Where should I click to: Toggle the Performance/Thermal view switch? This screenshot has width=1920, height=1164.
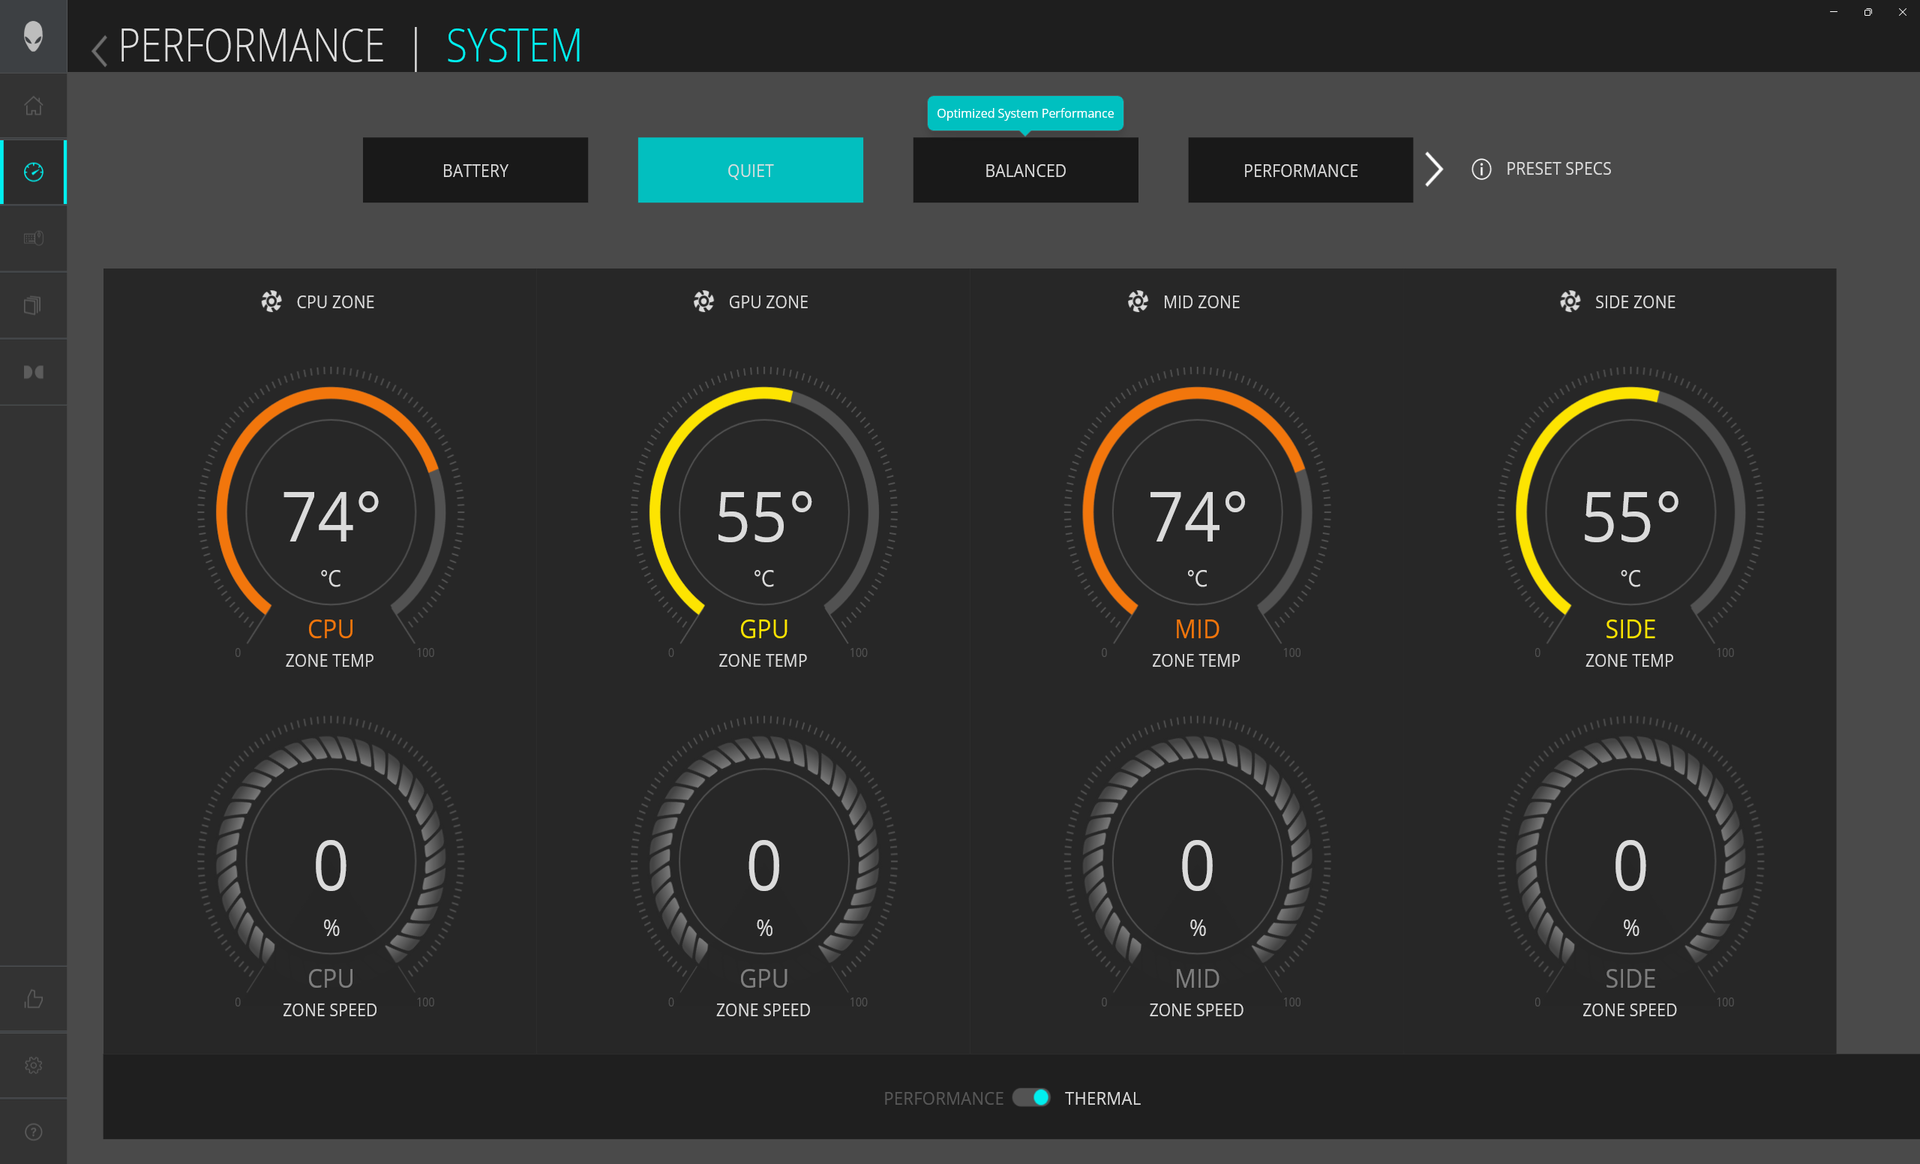click(x=1031, y=1098)
